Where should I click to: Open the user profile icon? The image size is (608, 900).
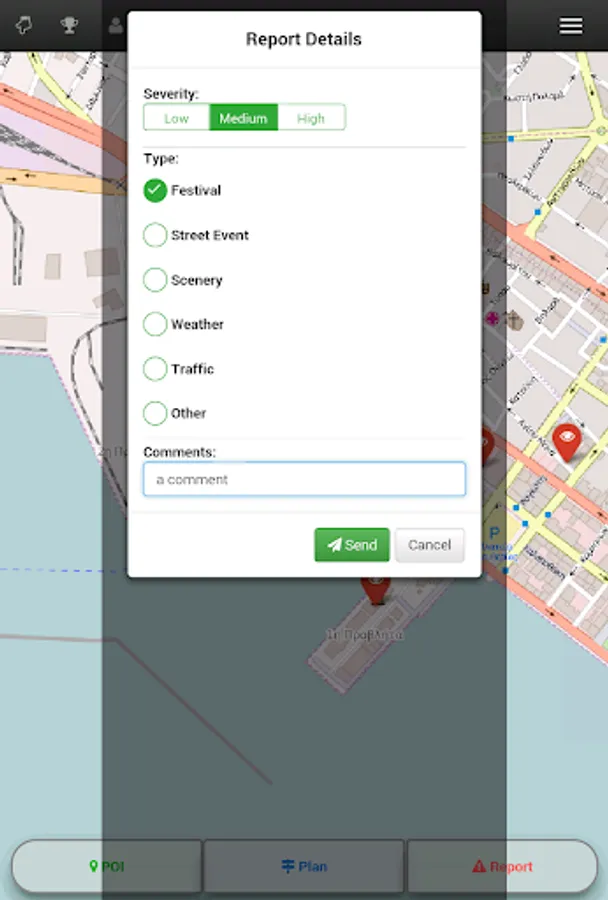pos(116,25)
